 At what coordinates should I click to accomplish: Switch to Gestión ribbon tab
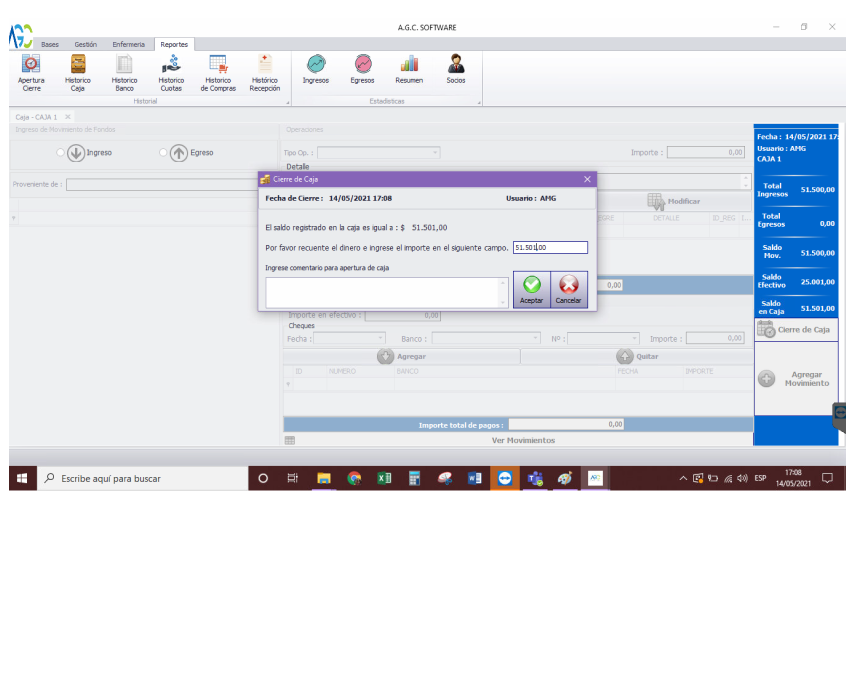85,44
